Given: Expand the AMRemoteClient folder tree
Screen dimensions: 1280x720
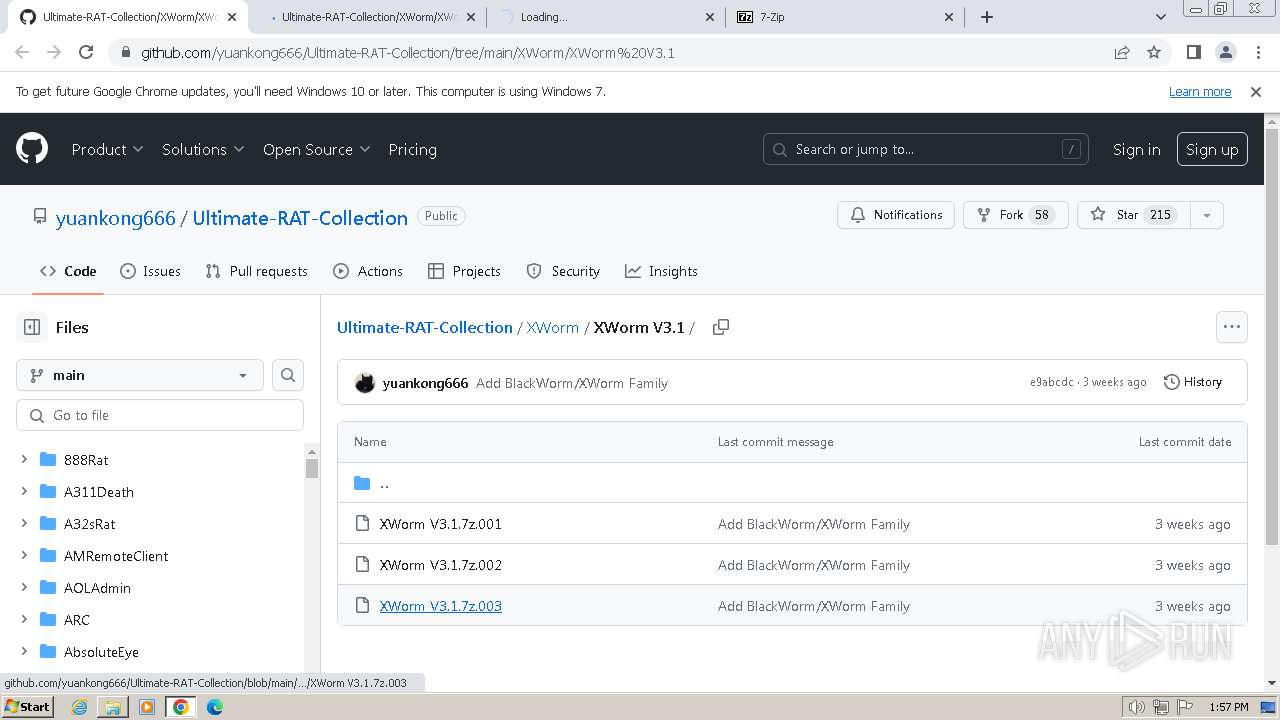Looking at the screenshot, I should pos(24,556).
